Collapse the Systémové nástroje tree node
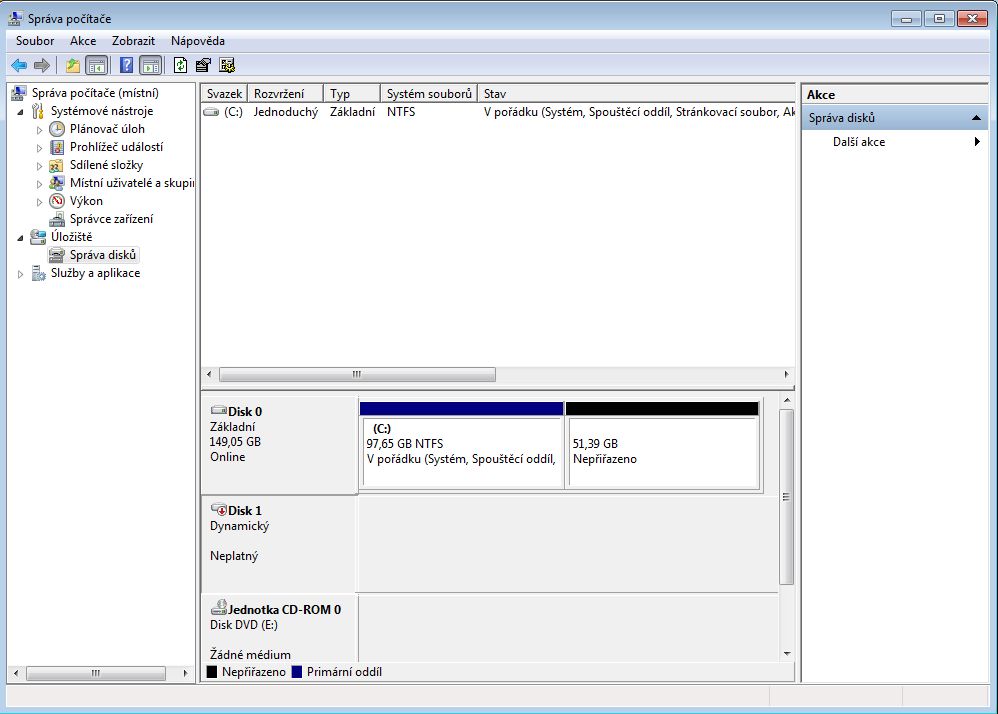Image resolution: width=998 pixels, height=714 pixels. click(21, 111)
